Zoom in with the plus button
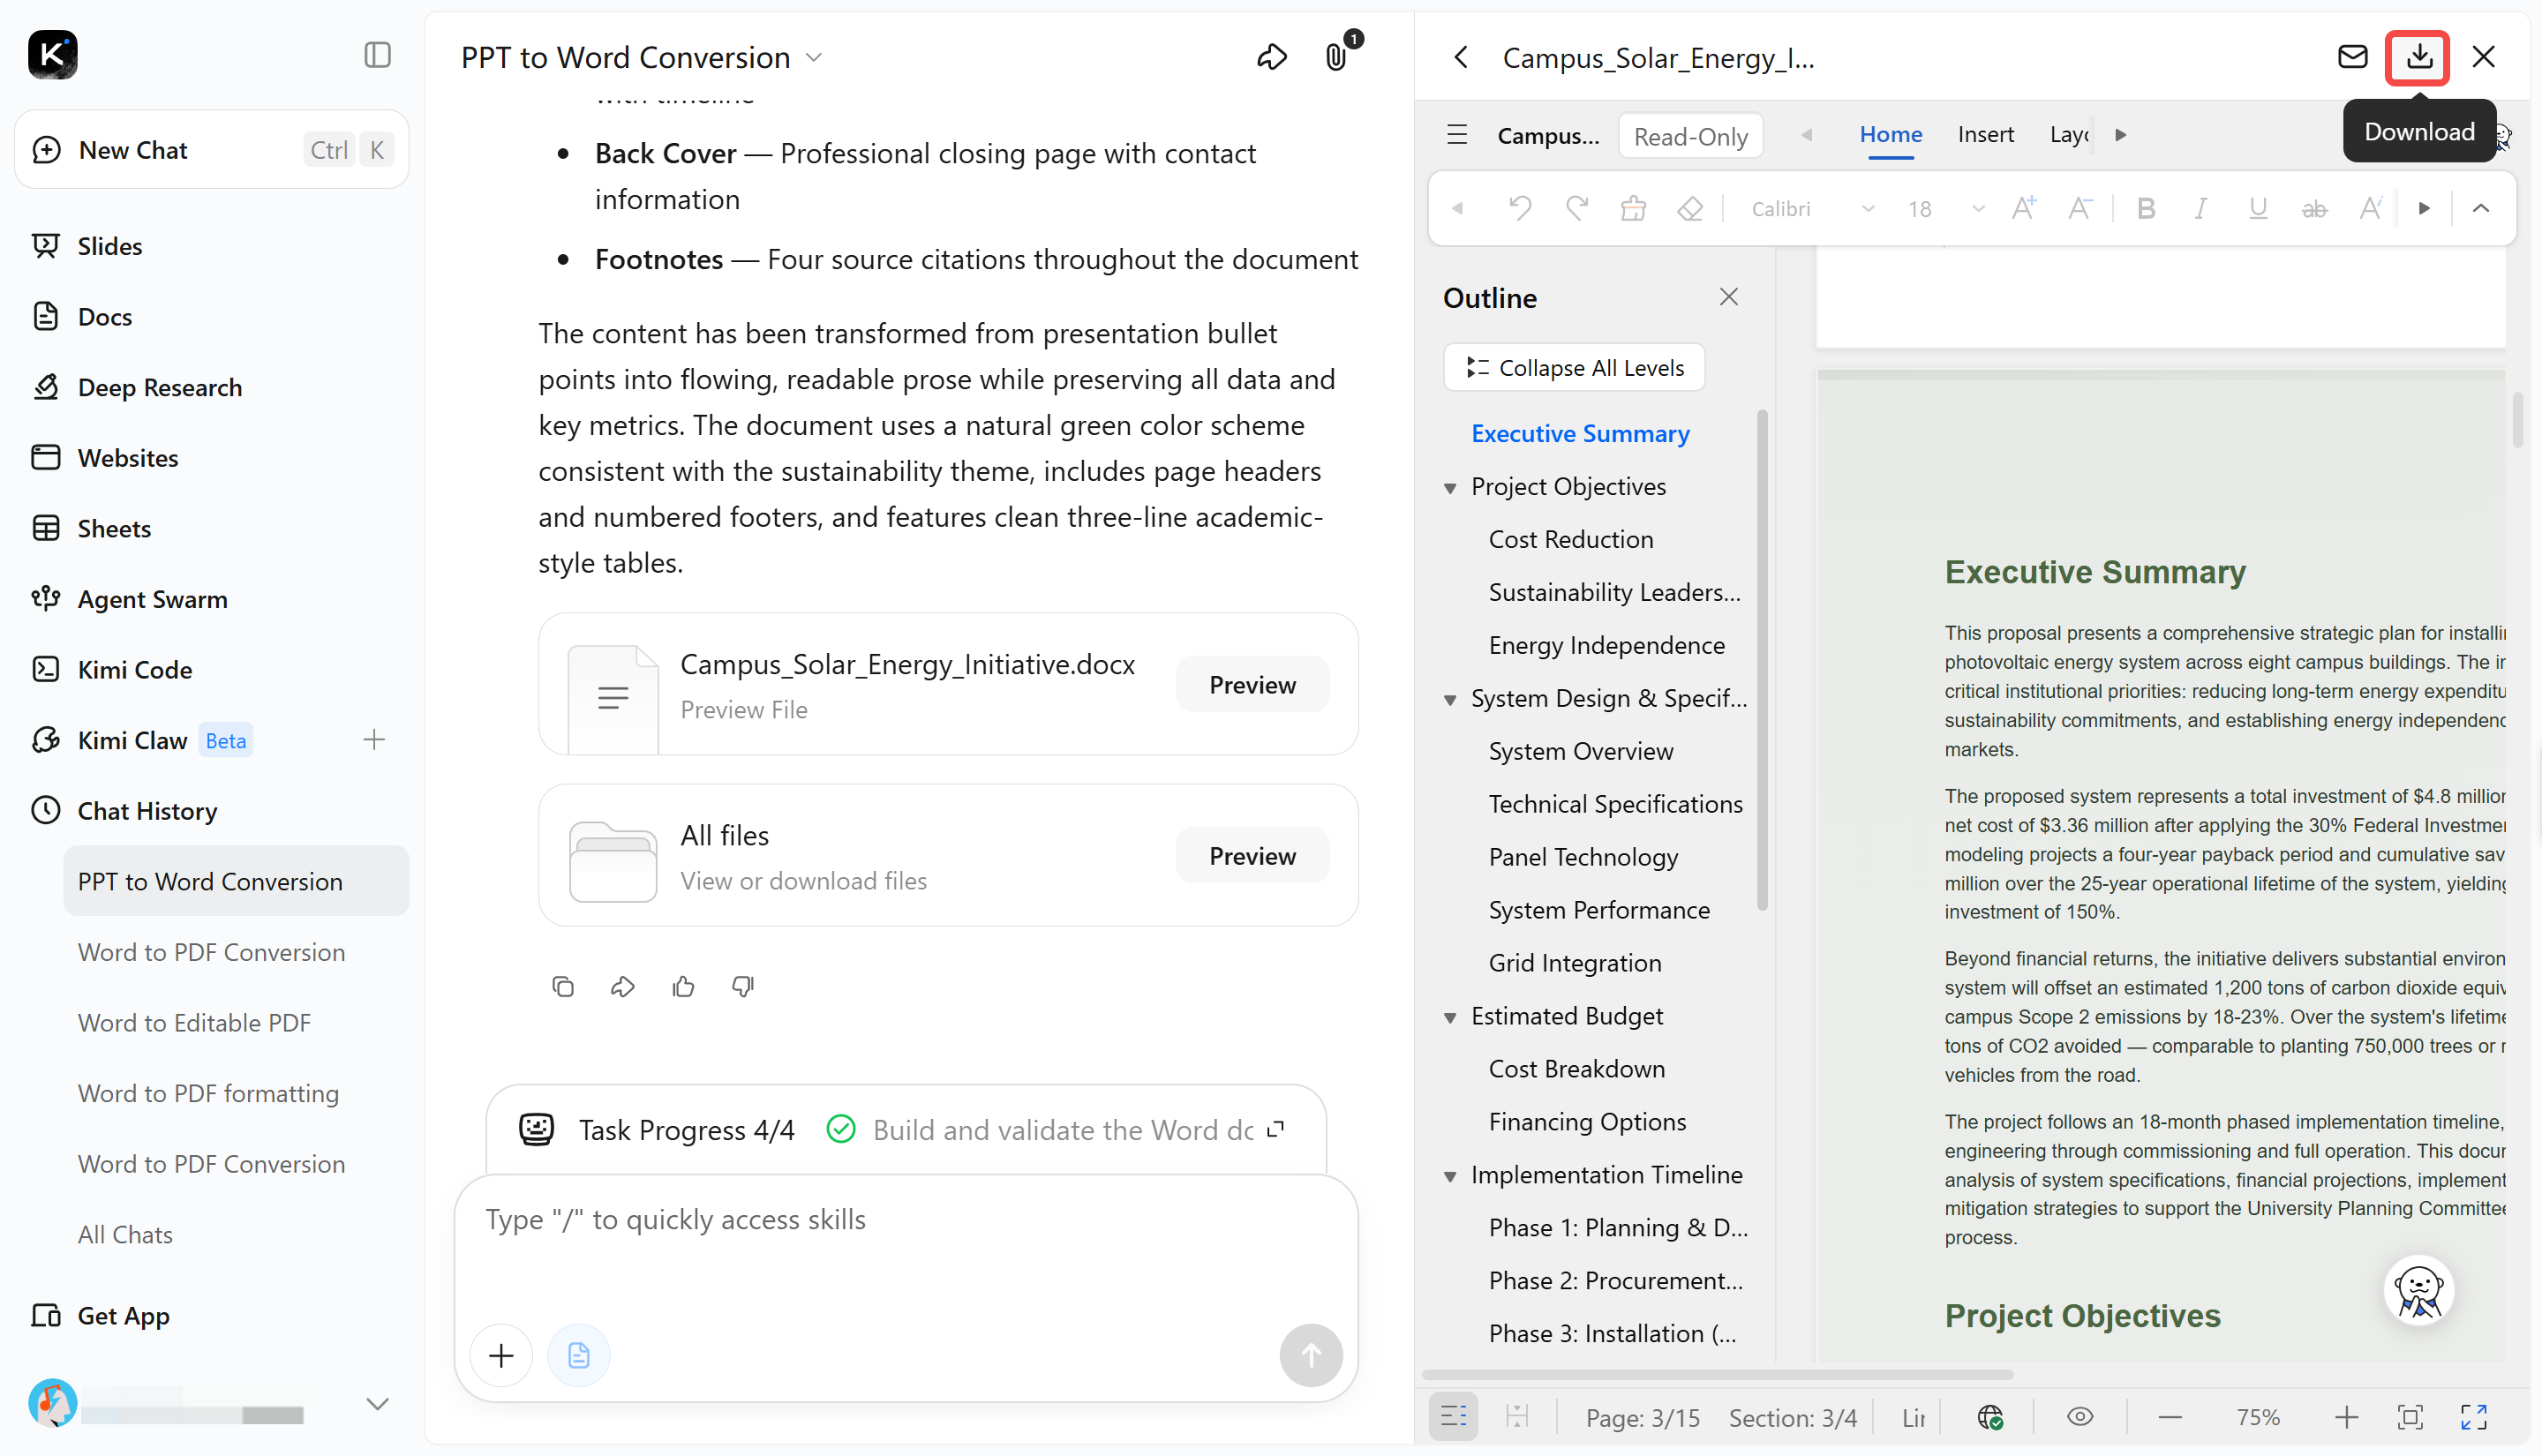Screen dimensions: 2542x1456 (2346, 1417)
